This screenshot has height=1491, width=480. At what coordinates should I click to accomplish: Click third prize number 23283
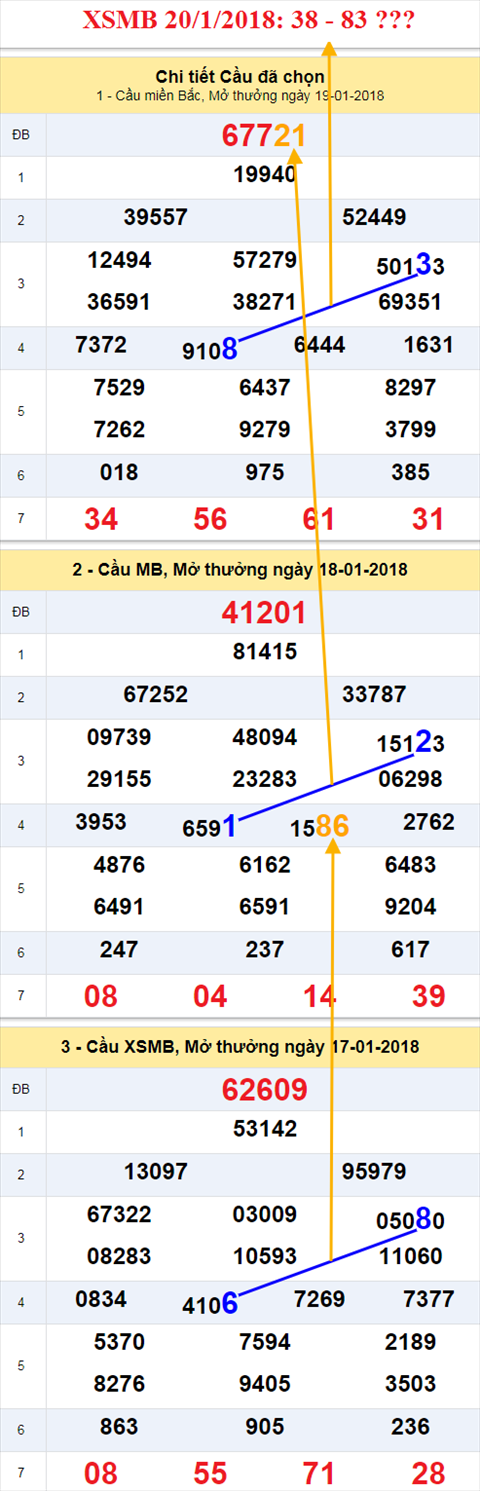click(x=264, y=778)
